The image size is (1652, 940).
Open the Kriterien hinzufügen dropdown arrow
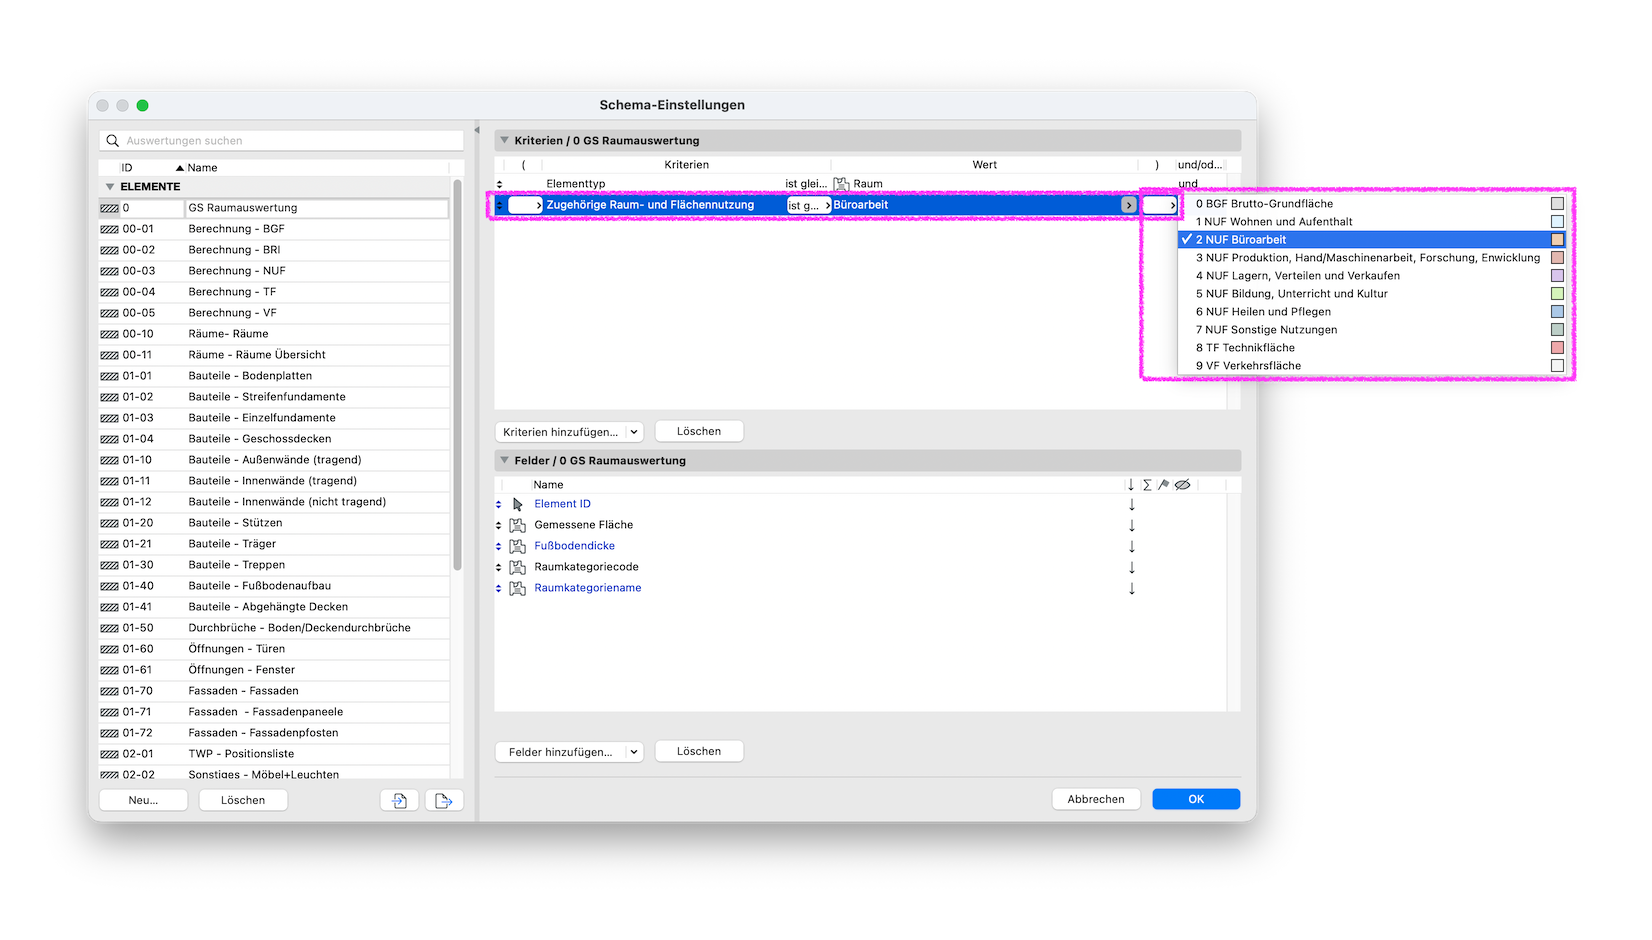point(634,432)
